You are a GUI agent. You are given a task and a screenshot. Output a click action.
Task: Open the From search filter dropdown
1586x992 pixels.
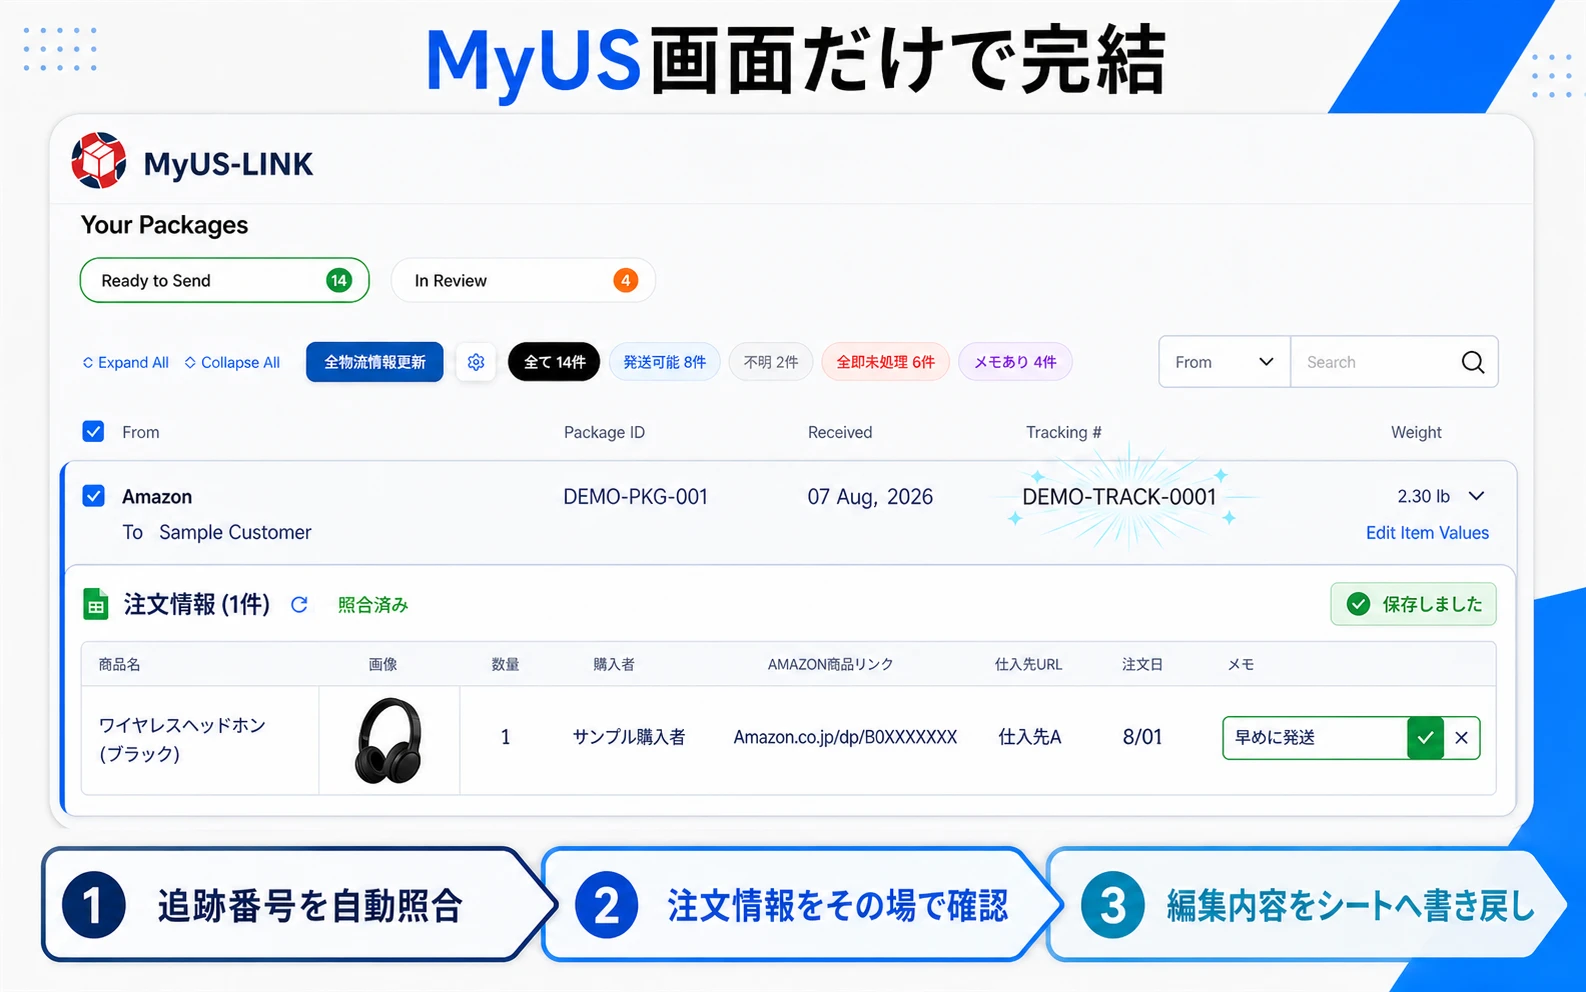point(1224,362)
